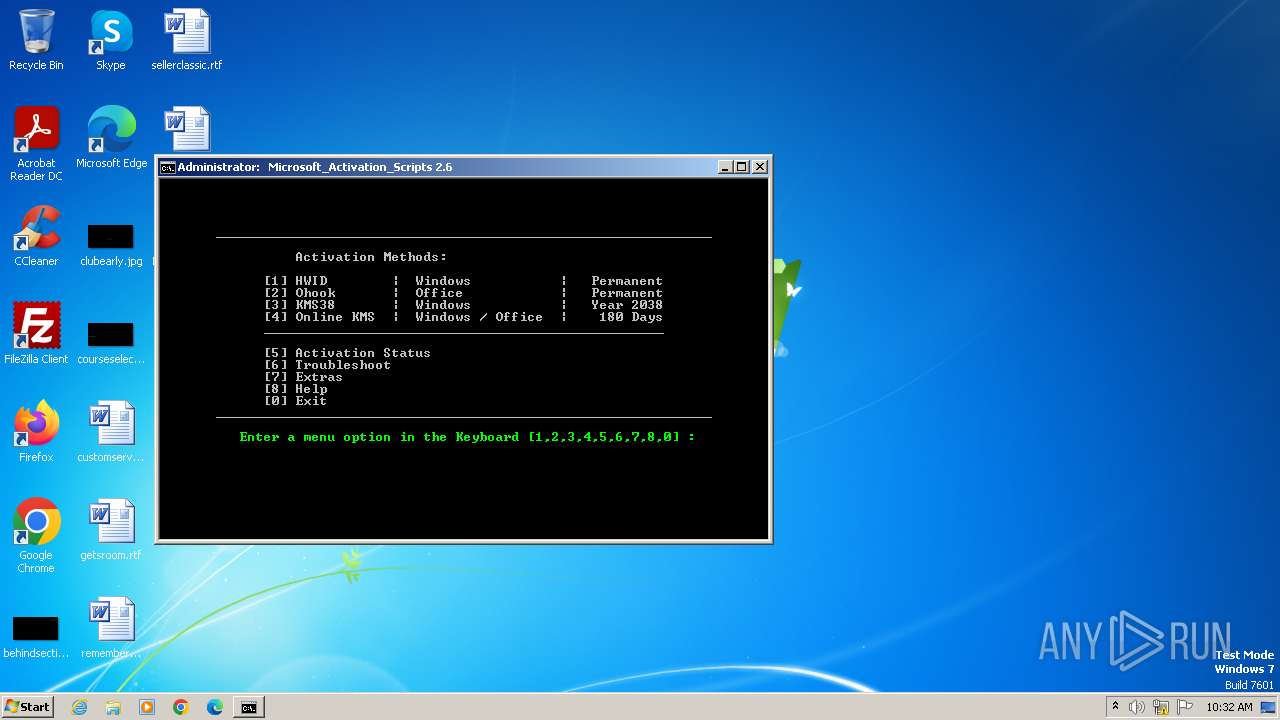Open the network tray icon
Image resolution: width=1280 pixels, height=720 pixels.
tap(1161, 707)
